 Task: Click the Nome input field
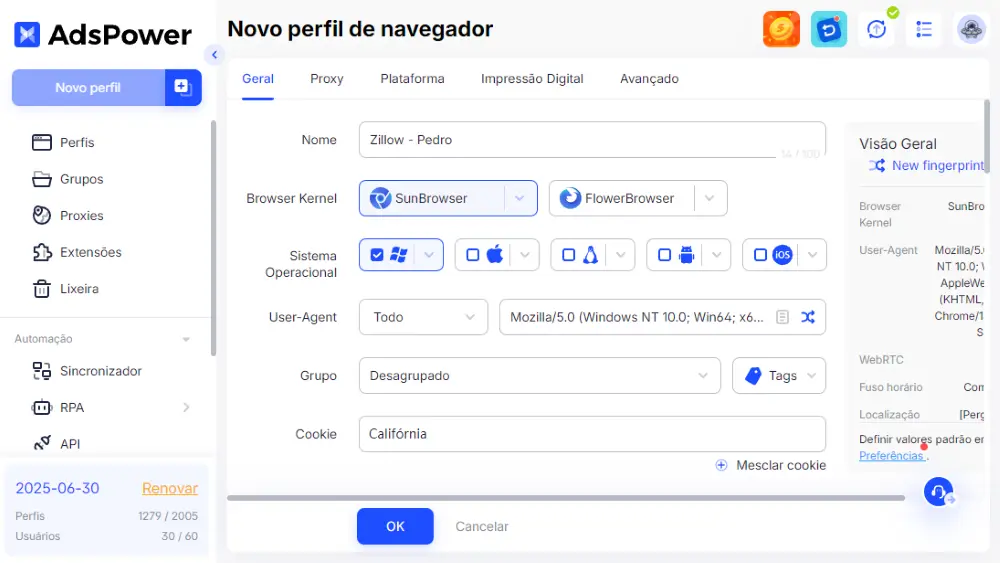(x=592, y=140)
